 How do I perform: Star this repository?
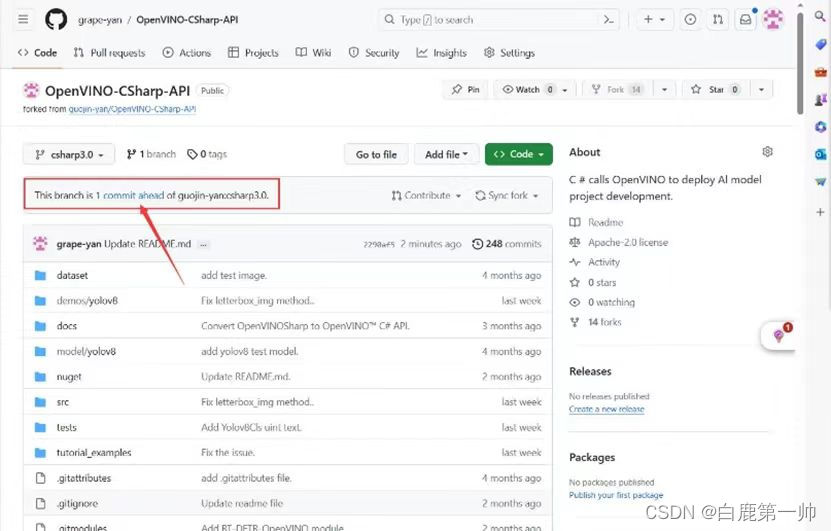pos(715,90)
